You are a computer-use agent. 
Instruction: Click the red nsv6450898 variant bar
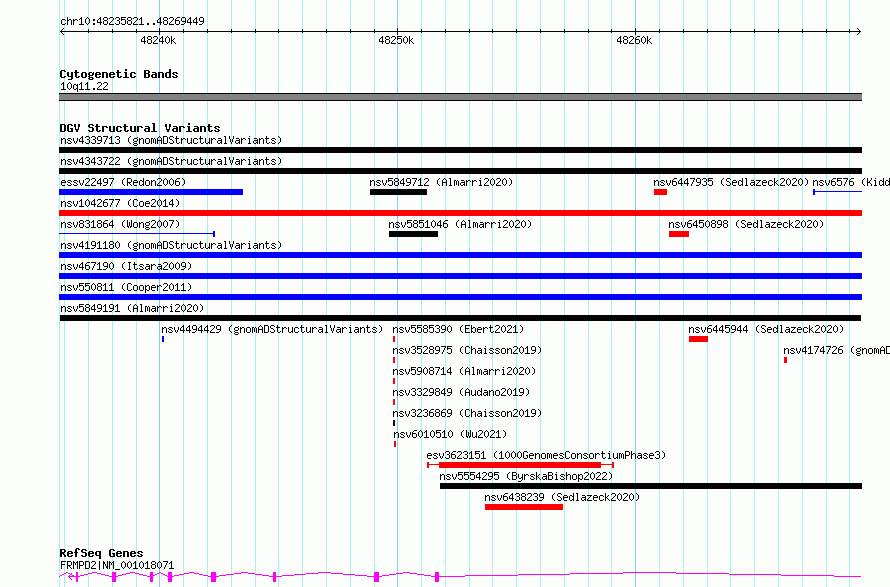[679, 234]
